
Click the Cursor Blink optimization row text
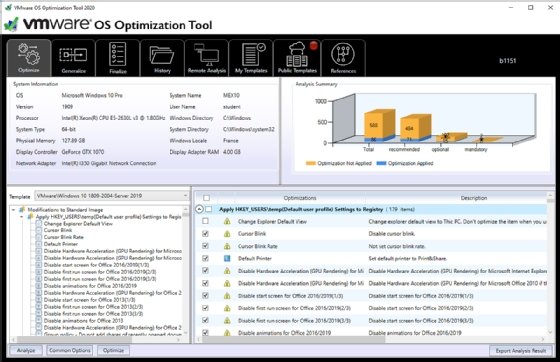(x=252, y=234)
